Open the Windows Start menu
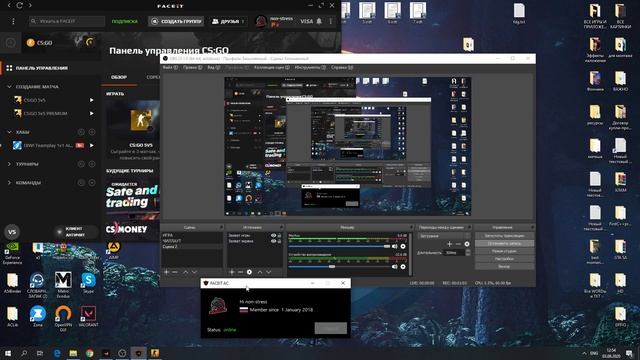This screenshot has width=640, height=360. pyautogui.click(x=8, y=353)
